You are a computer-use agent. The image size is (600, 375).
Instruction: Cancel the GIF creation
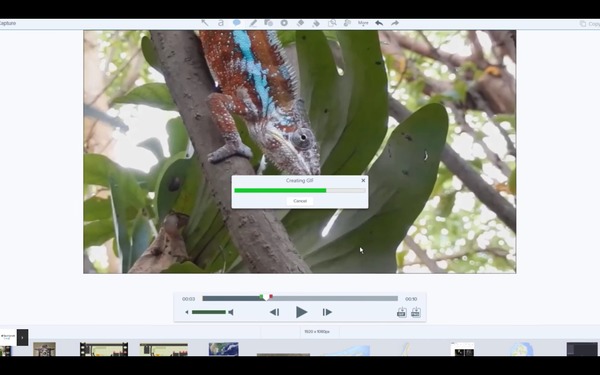(300, 201)
